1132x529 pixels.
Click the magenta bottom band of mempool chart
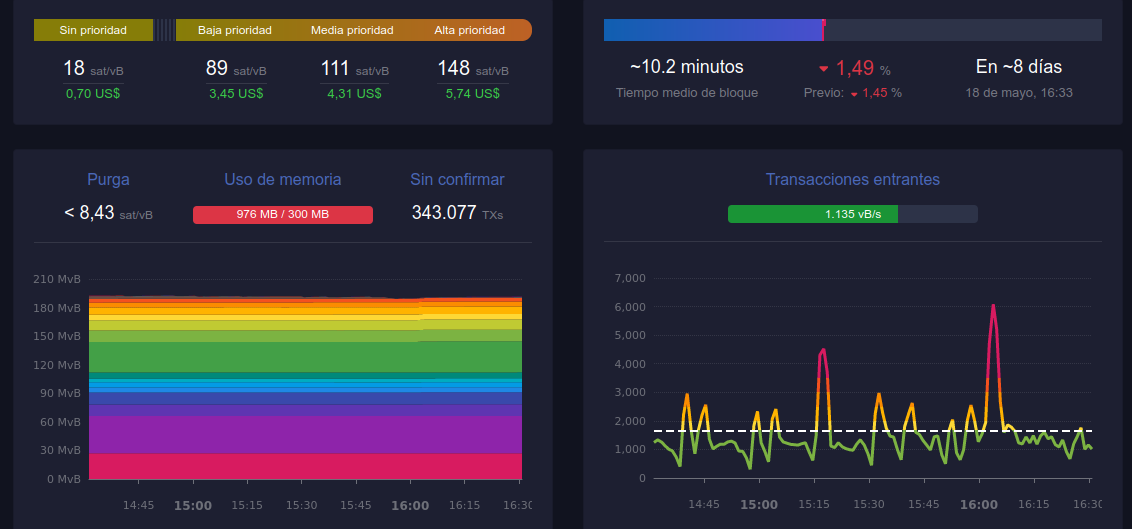[x=305, y=466]
